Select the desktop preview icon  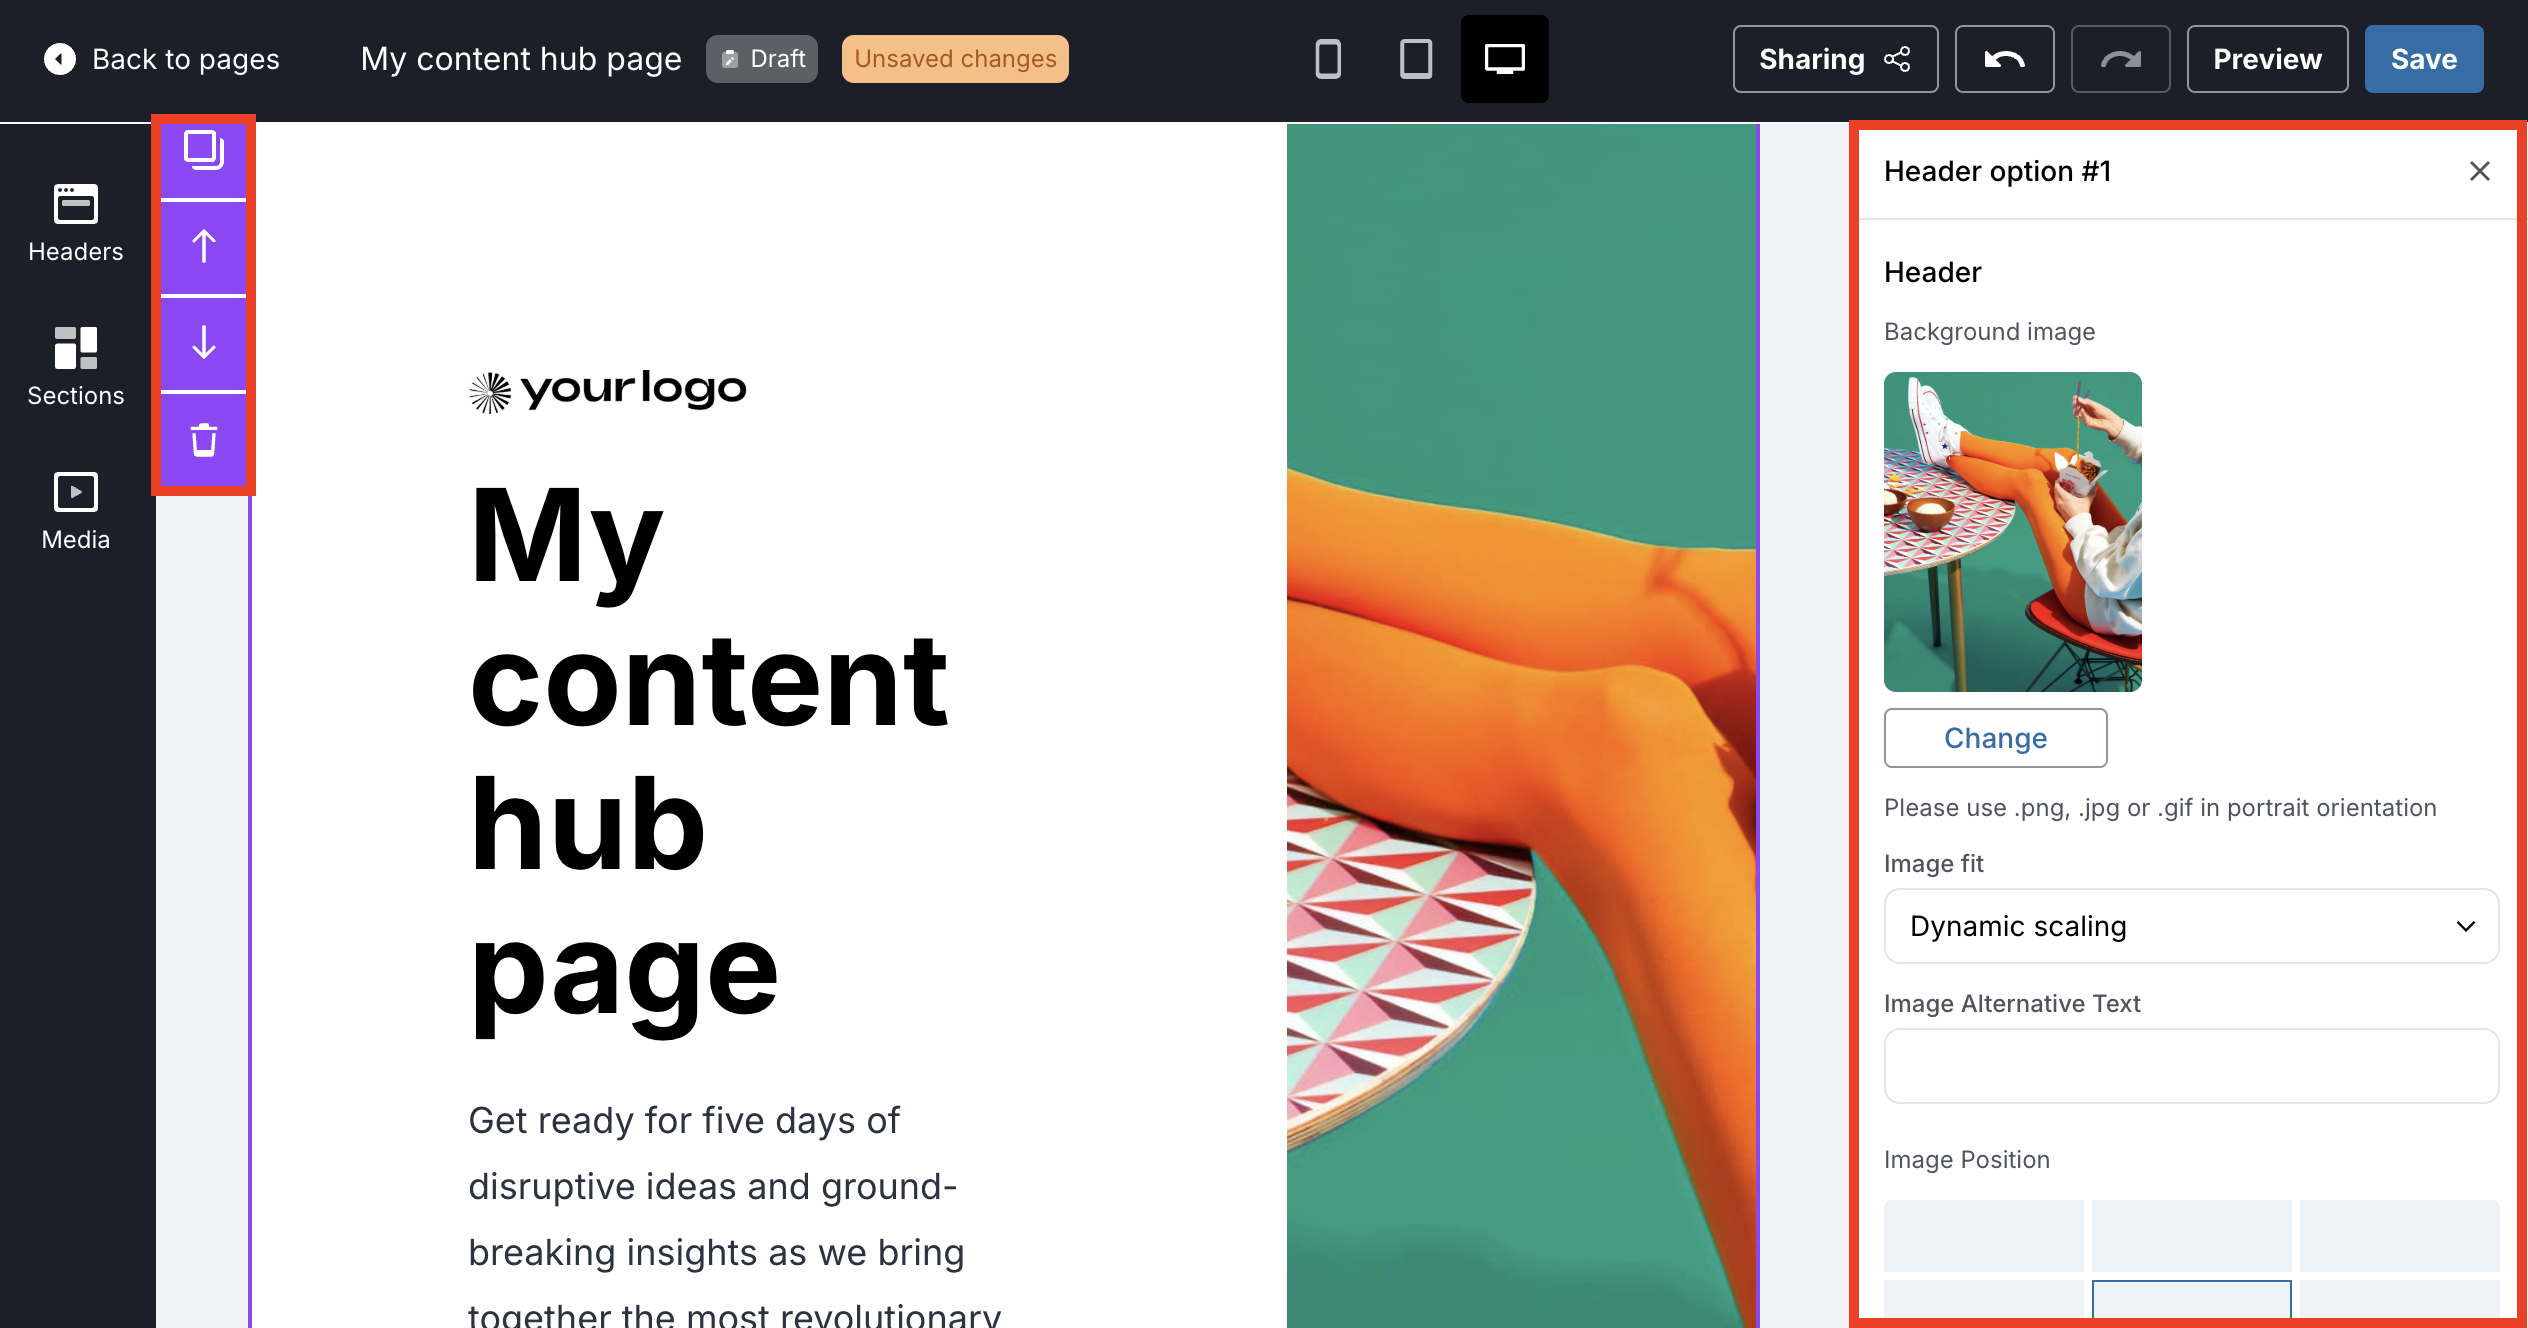click(x=1504, y=59)
